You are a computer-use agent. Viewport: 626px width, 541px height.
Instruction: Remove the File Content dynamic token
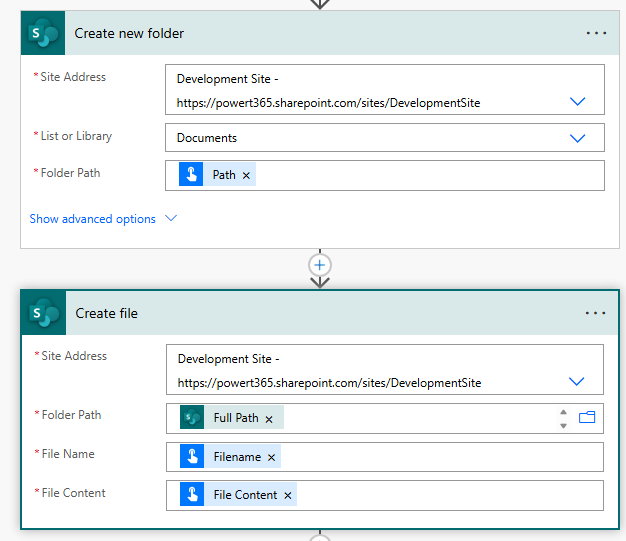[288, 495]
